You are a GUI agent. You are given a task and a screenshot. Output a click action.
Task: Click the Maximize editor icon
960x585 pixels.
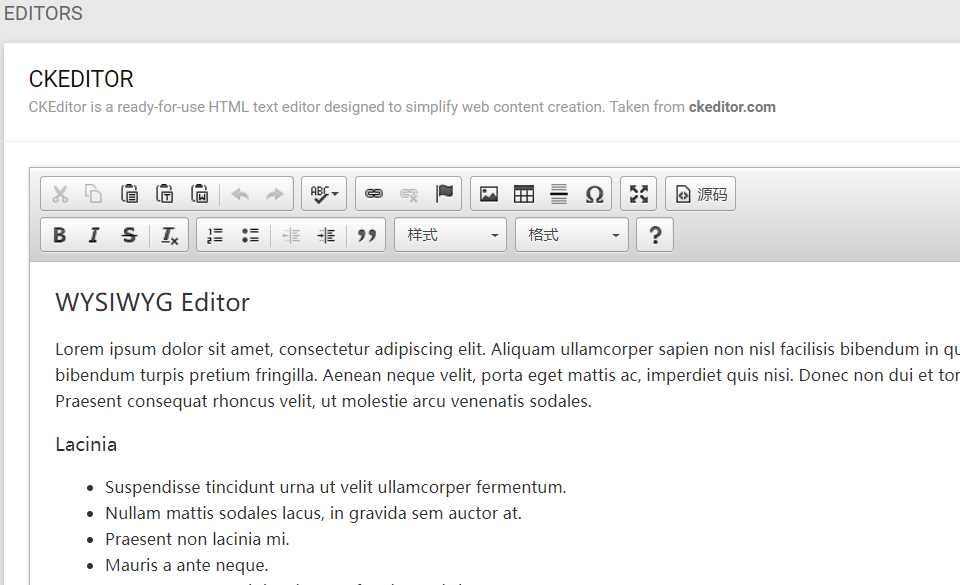(x=639, y=194)
